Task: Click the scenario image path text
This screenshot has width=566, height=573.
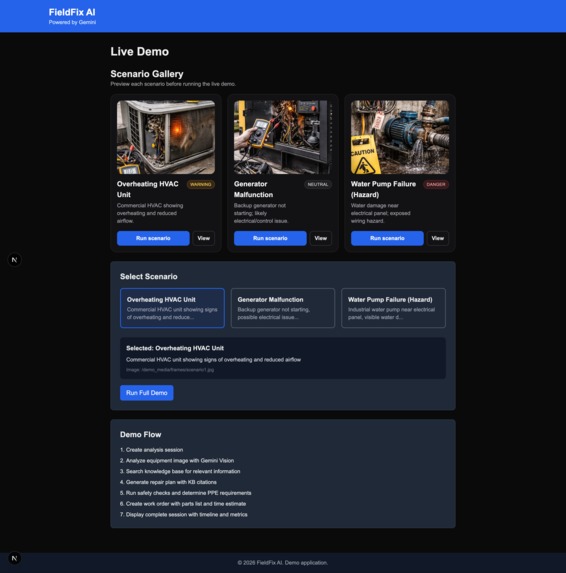Action: 170,370
